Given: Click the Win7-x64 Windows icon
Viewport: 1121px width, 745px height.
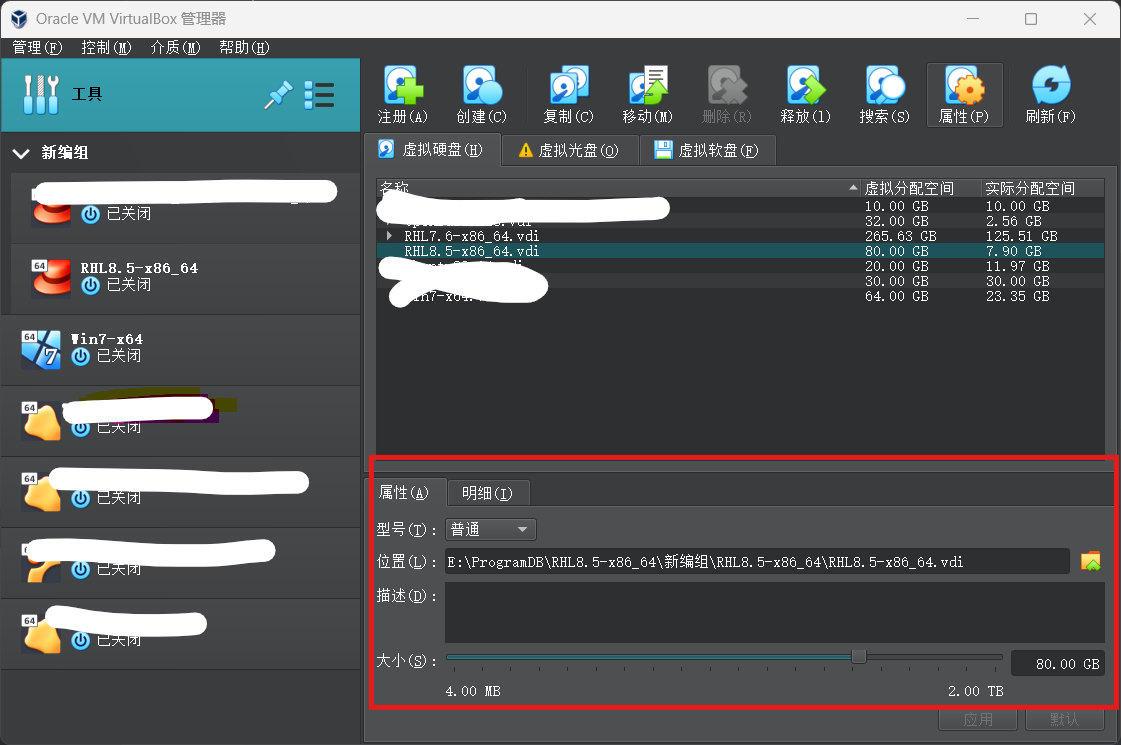Looking at the screenshot, I should click(41, 349).
